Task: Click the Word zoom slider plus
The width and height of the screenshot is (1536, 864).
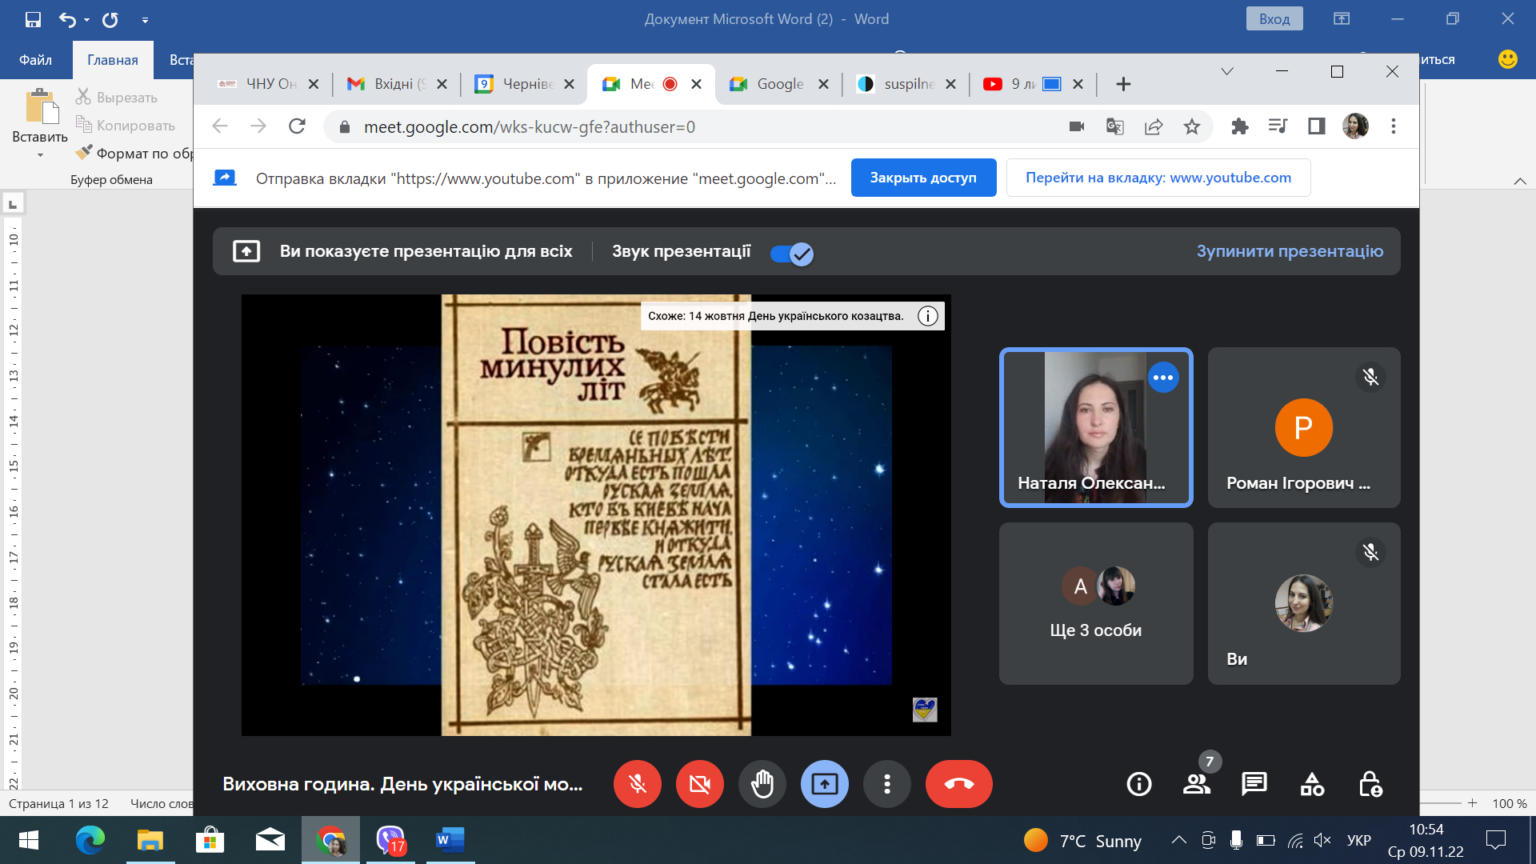Action: point(1472,803)
